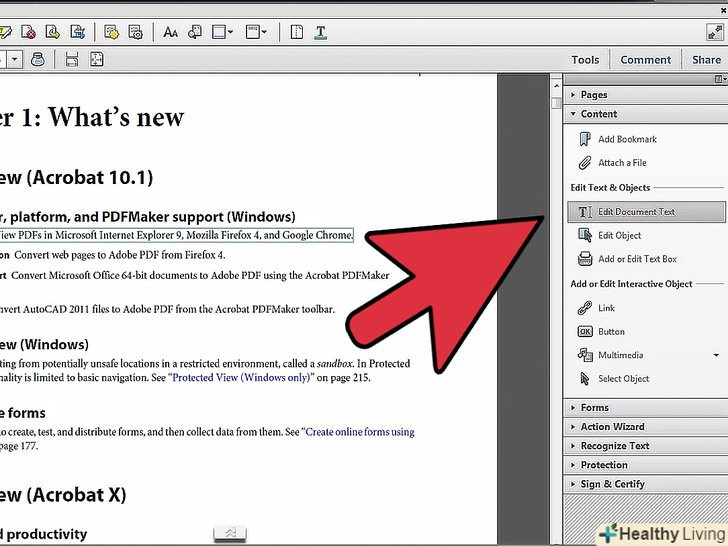Expand the Recognize Text section
728x546 pixels.
pyautogui.click(x=614, y=446)
